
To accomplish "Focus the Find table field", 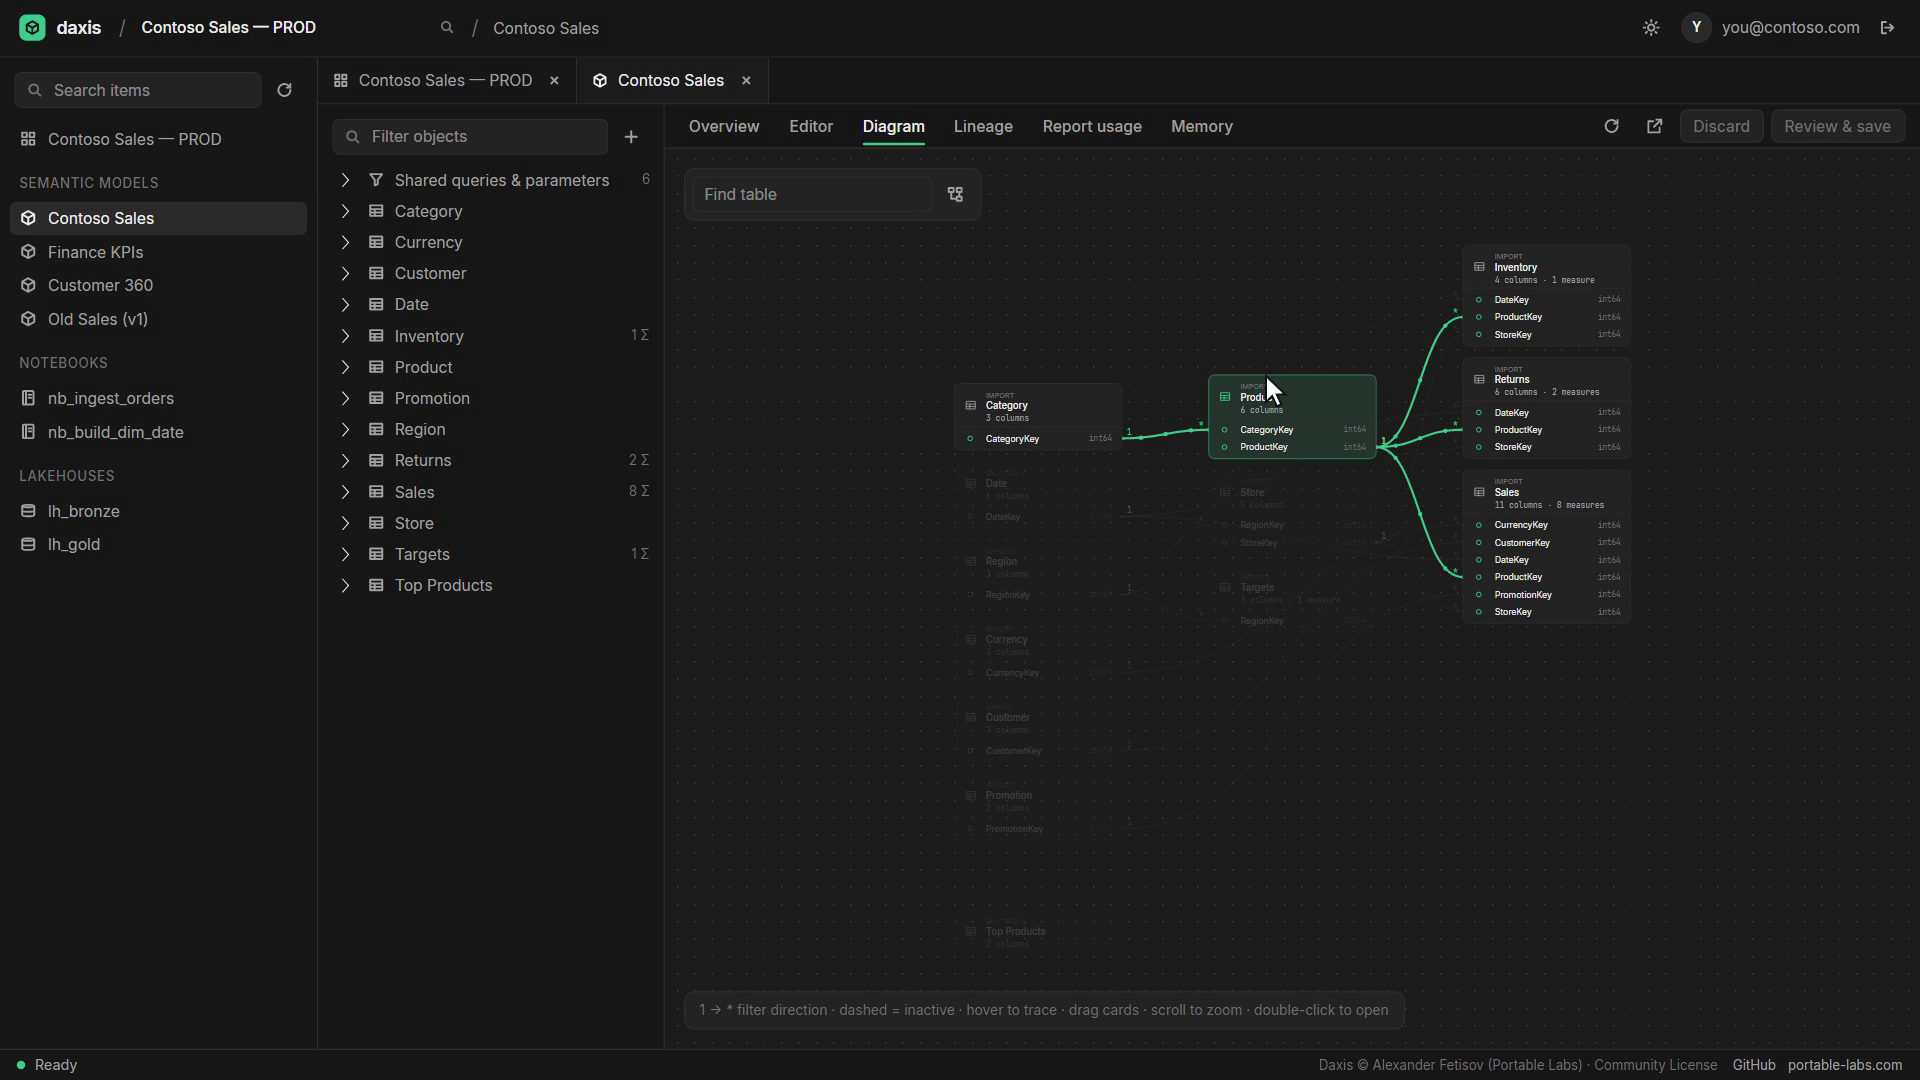I will click(812, 195).
